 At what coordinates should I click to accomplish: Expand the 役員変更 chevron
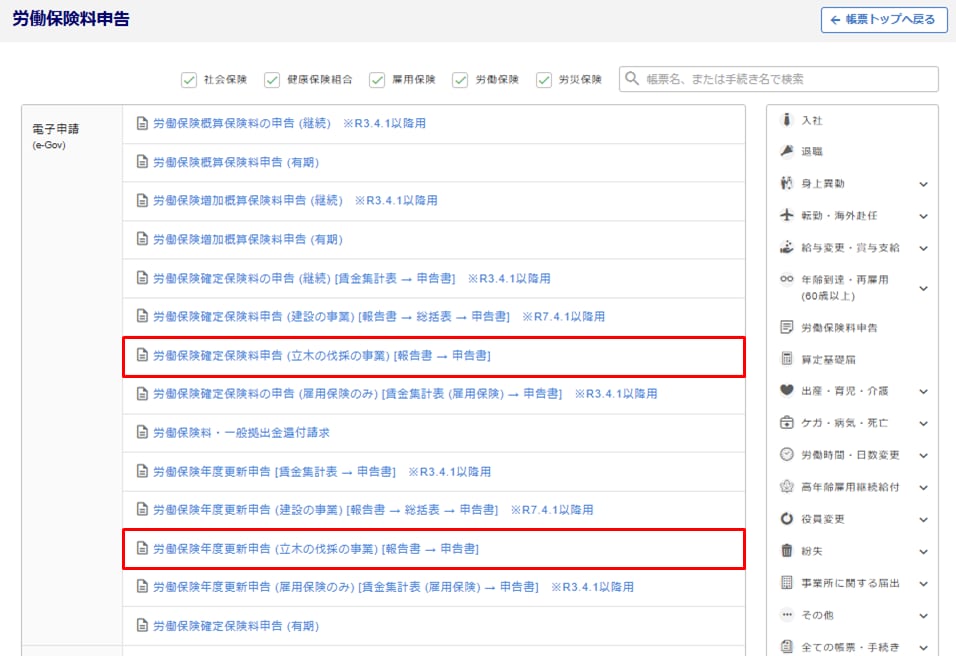pos(923,519)
